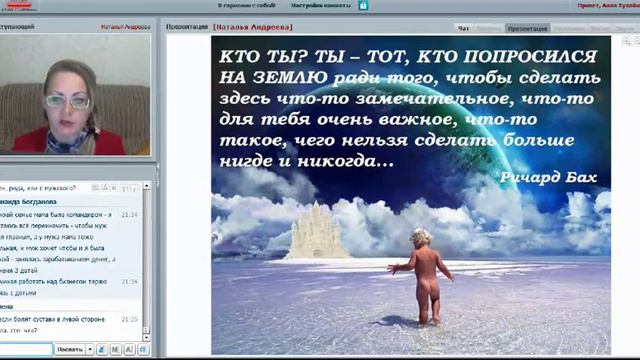Click '[Наталья Андреева]' in the presentation header
Image resolution: width=640 pixels, height=360 pixels.
click(253, 27)
